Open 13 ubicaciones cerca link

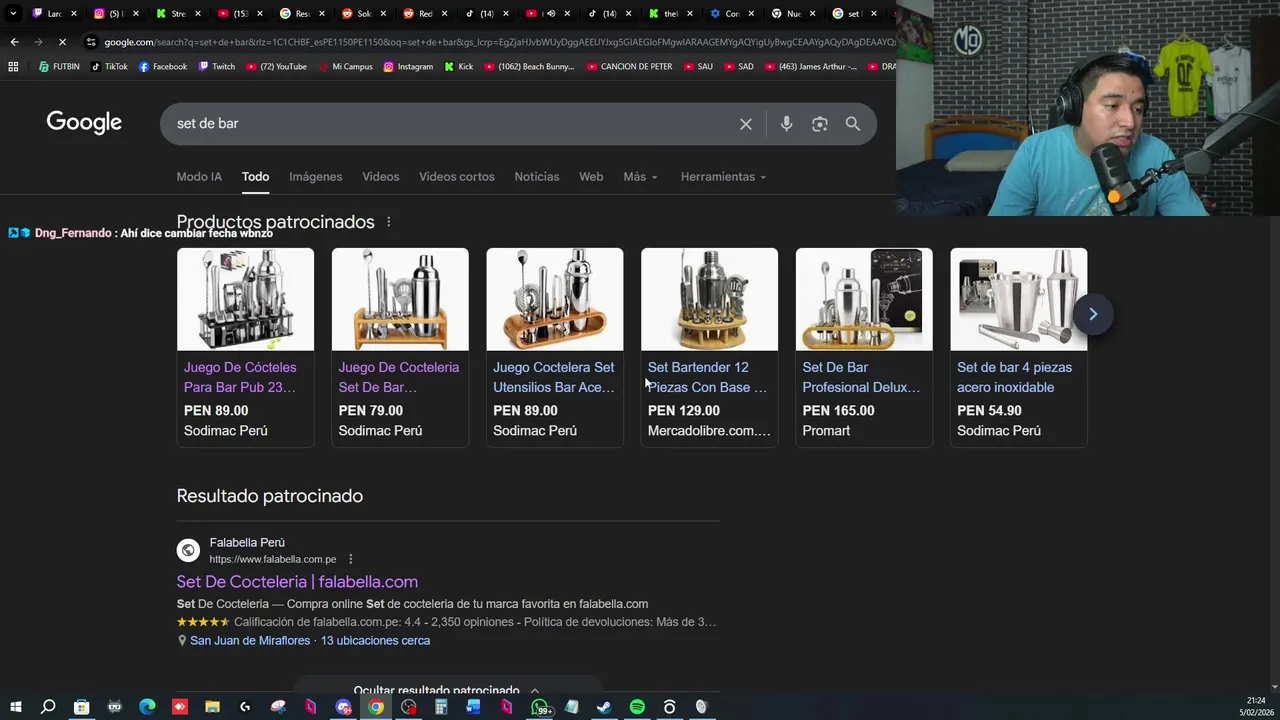[x=375, y=641]
